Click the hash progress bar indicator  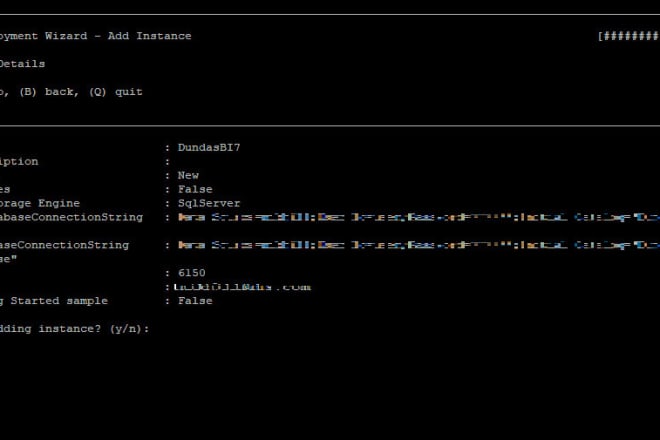click(629, 36)
